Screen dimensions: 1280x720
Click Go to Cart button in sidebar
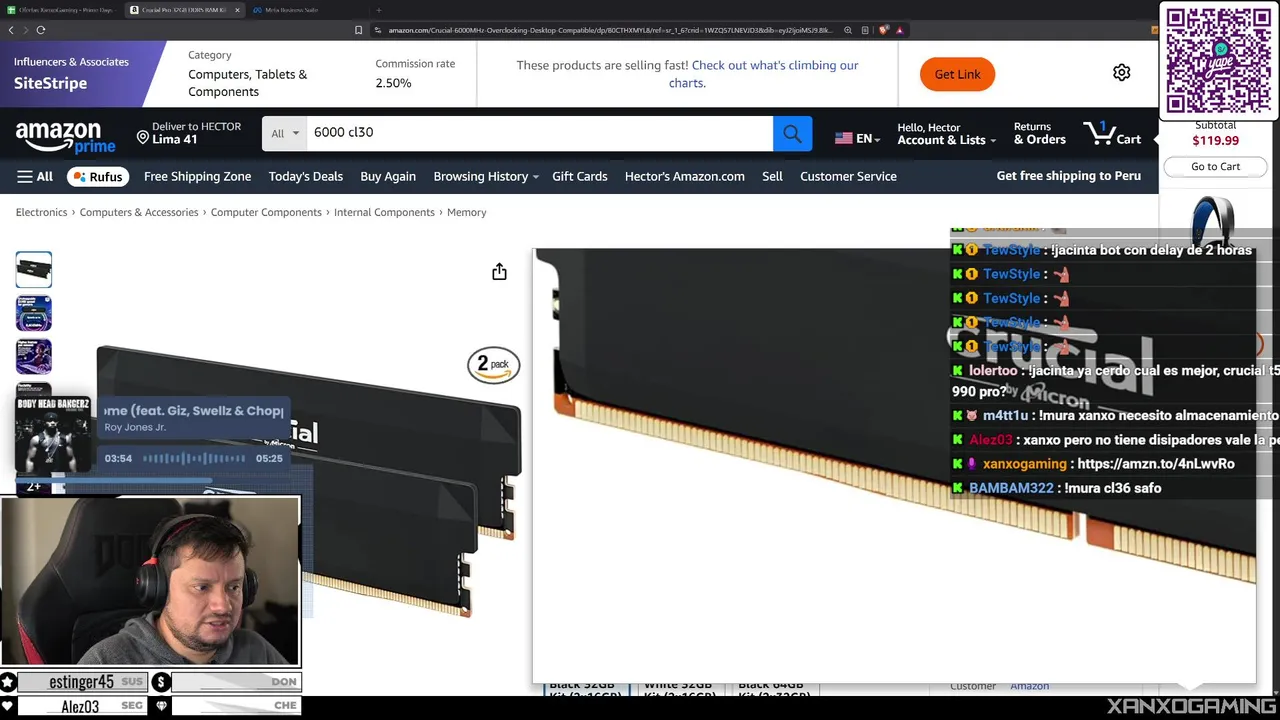[x=1215, y=167]
